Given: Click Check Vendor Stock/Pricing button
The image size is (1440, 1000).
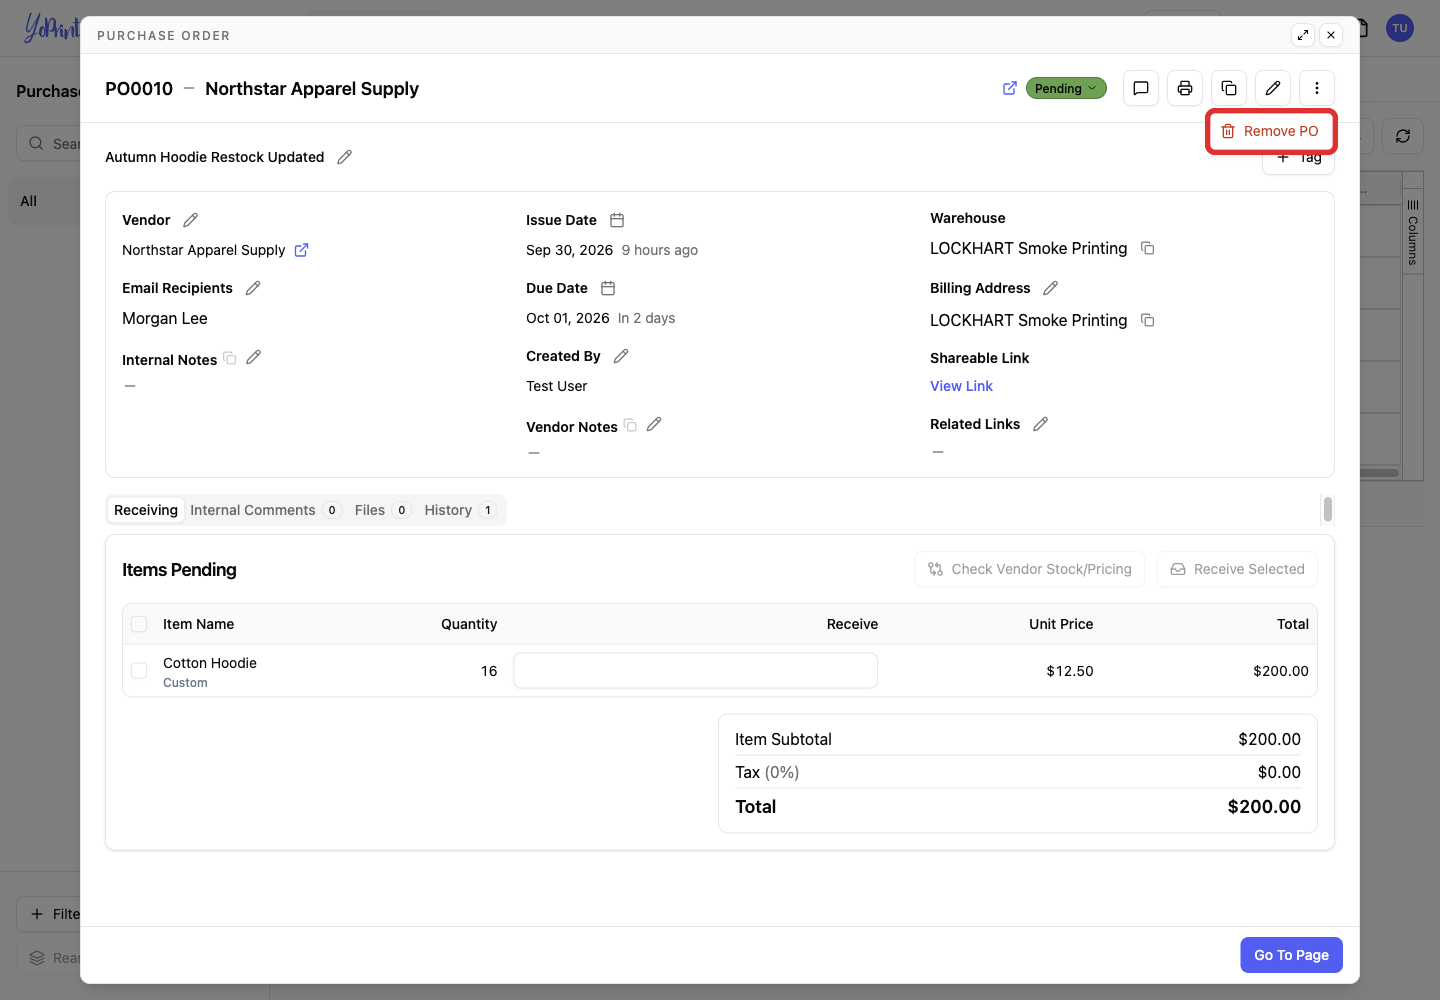Looking at the screenshot, I should [x=1030, y=569].
